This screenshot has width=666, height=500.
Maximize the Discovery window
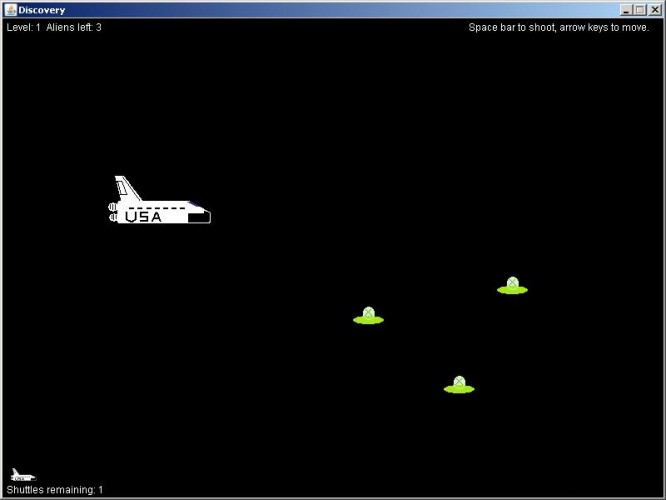pyautogui.click(x=640, y=10)
